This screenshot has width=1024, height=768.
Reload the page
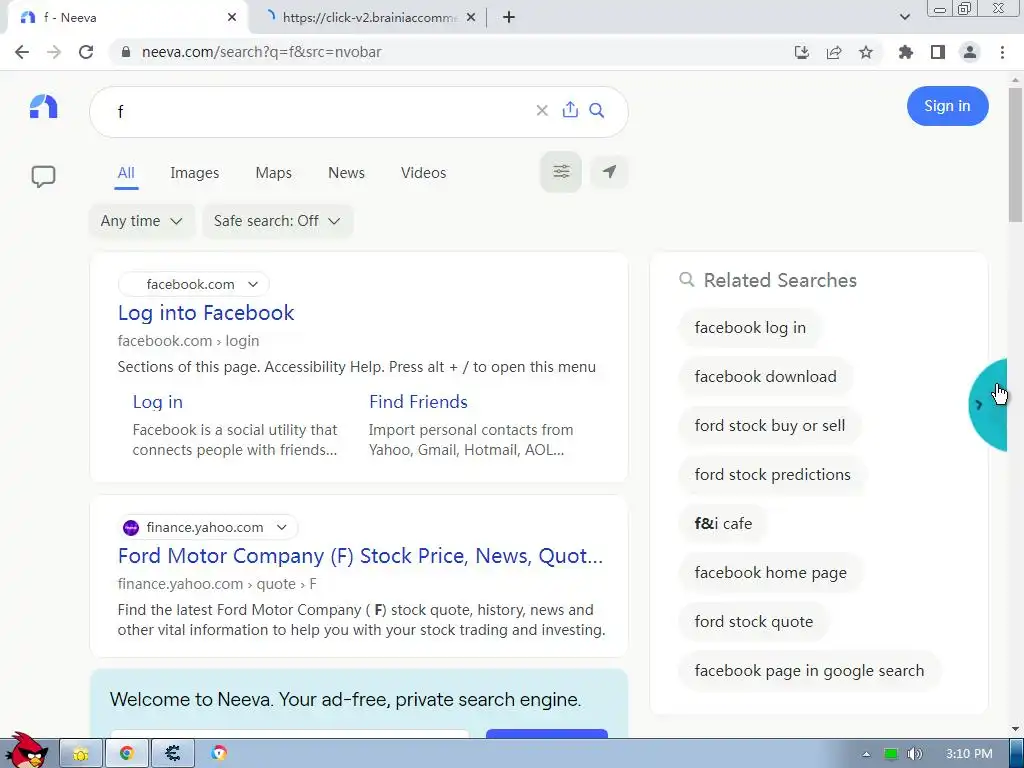[86, 52]
